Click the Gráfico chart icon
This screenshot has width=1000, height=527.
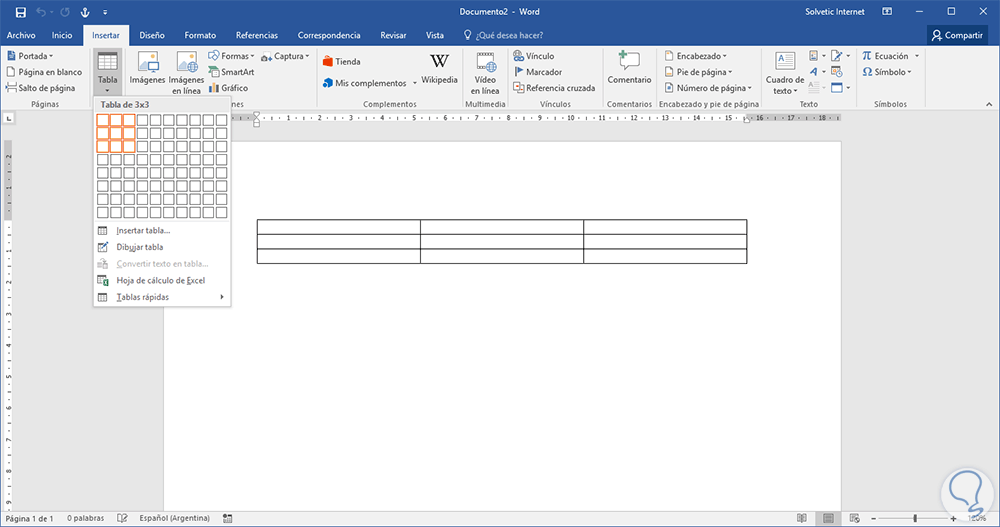click(229, 88)
